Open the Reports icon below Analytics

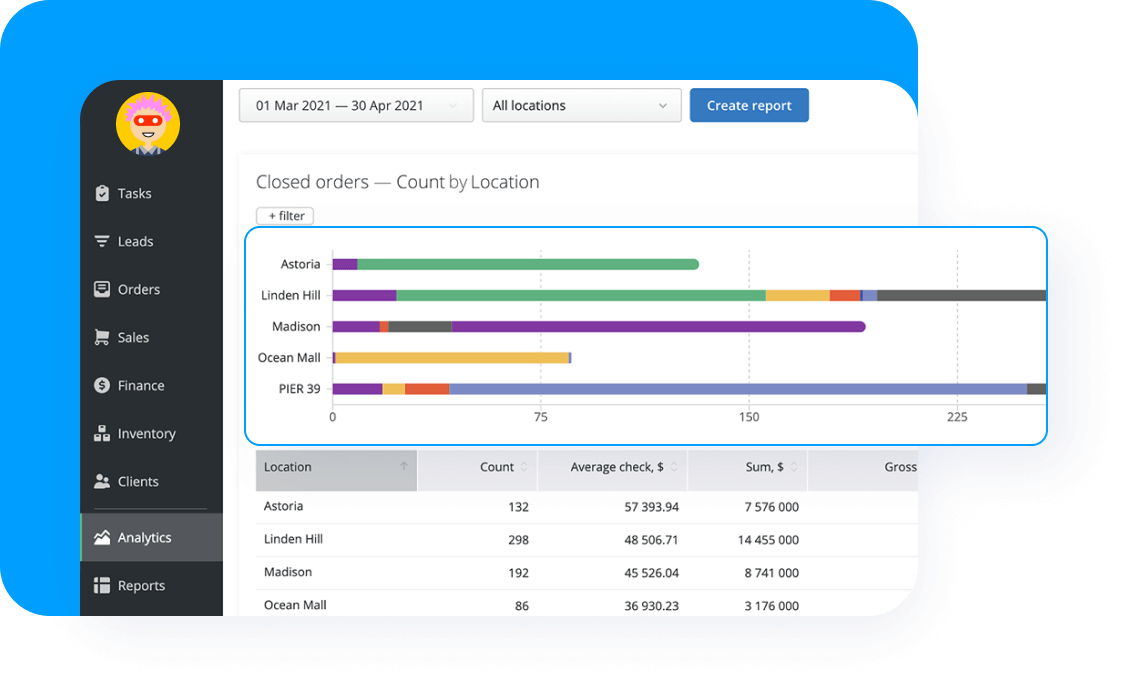(x=102, y=585)
